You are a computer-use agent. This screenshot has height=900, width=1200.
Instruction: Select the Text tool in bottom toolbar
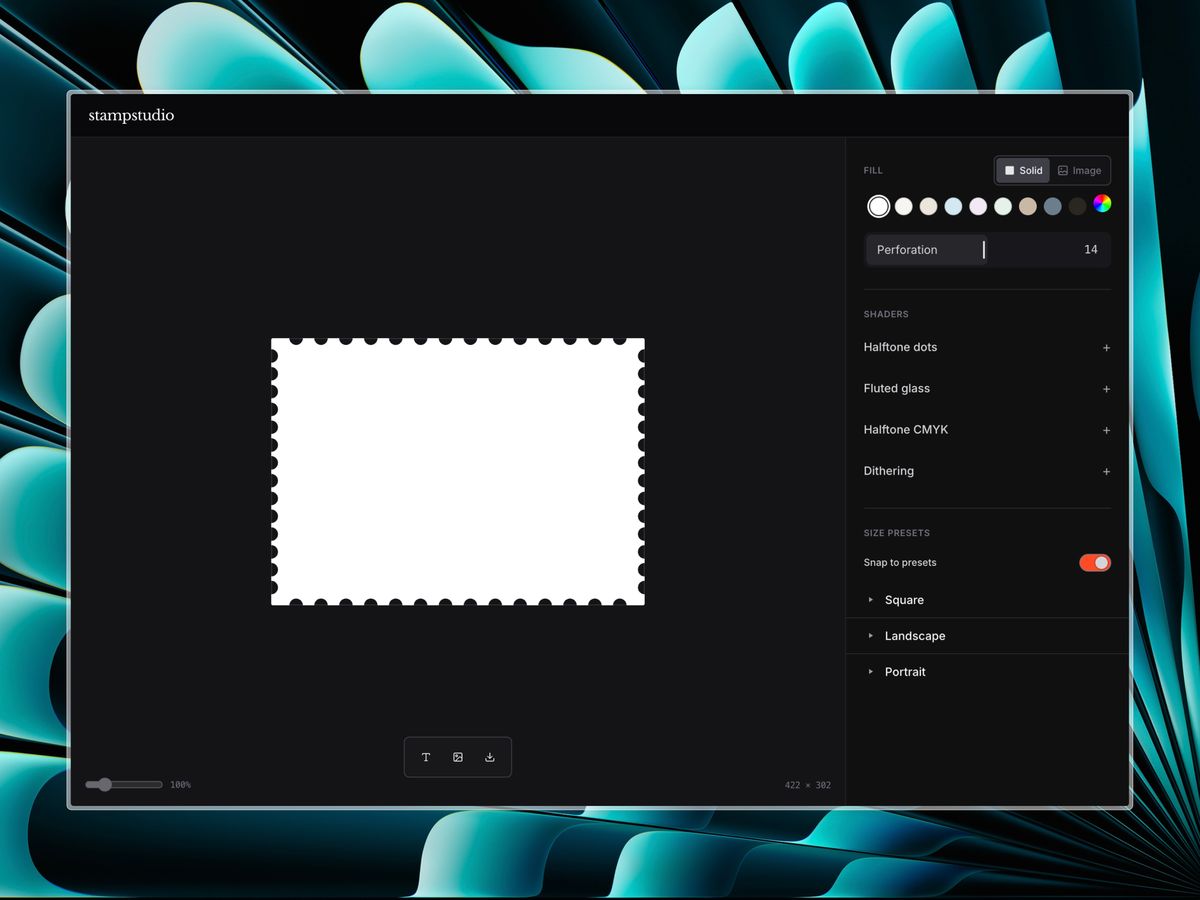coord(426,757)
